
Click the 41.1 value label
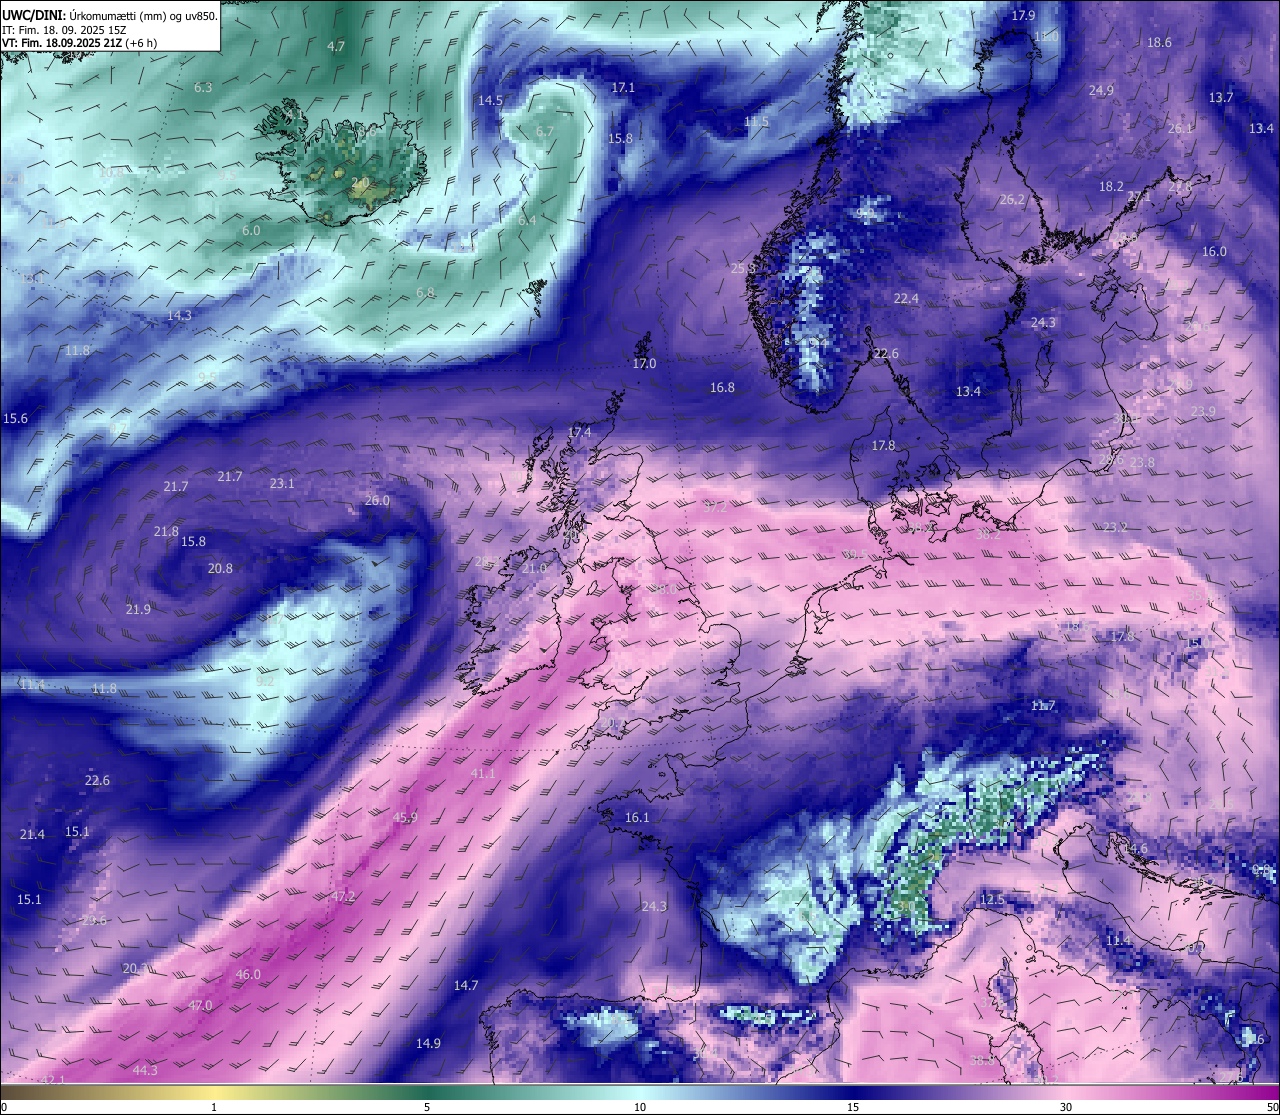(482, 774)
